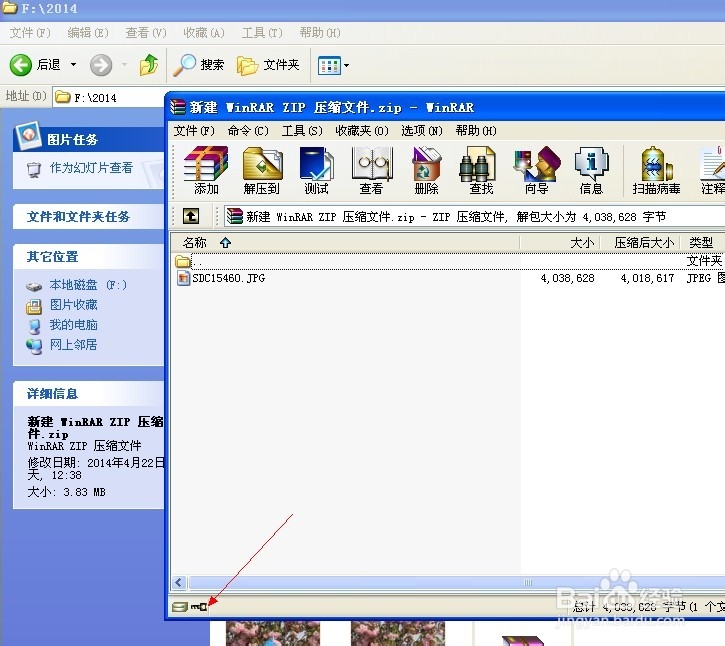Open WinRAR archive path dropdown field
The image size is (725, 646).
pos(474,216)
